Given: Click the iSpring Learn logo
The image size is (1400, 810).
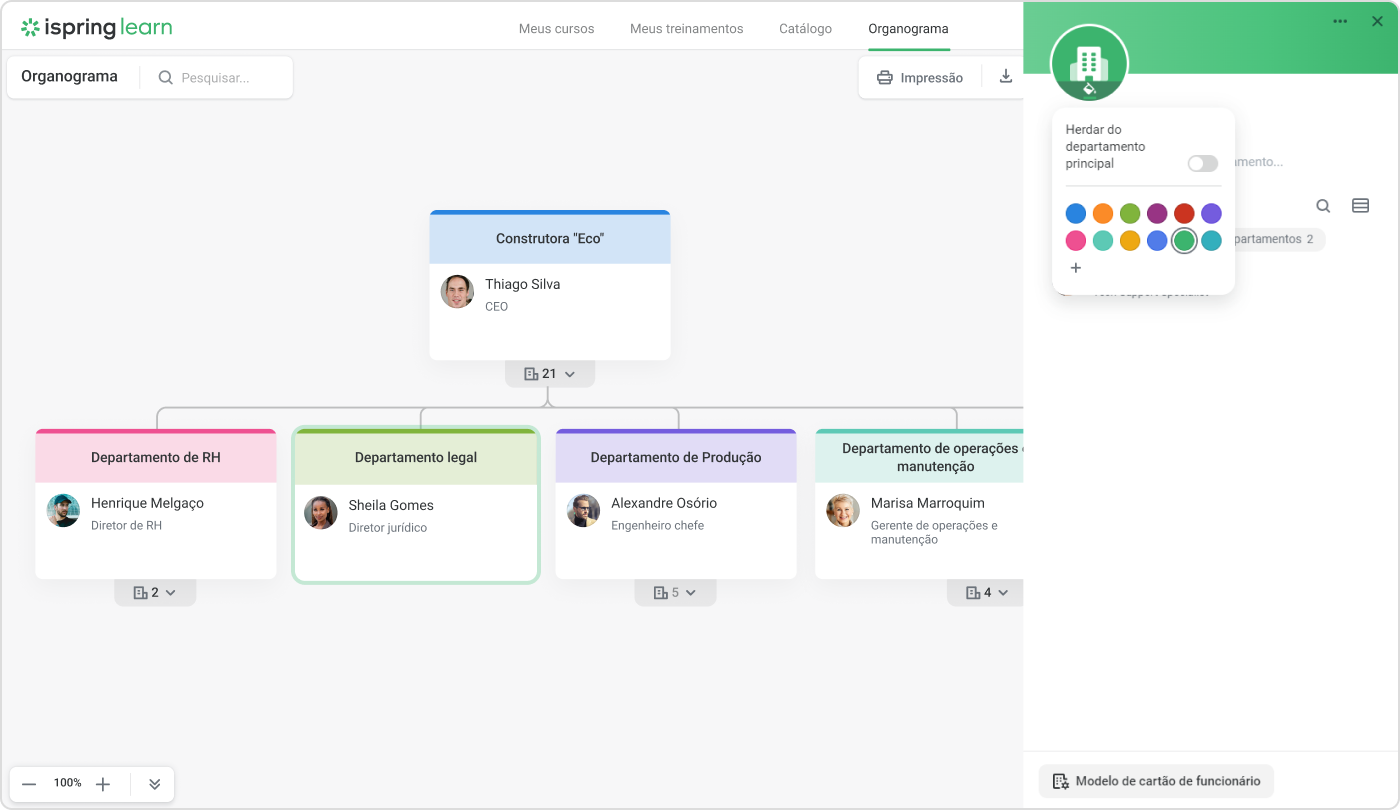Looking at the screenshot, I should click(96, 28).
